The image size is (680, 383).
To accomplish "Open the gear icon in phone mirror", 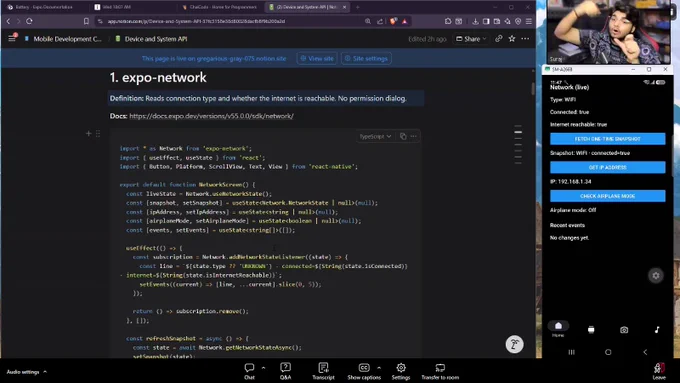I will pyautogui.click(x=656, y=275).
